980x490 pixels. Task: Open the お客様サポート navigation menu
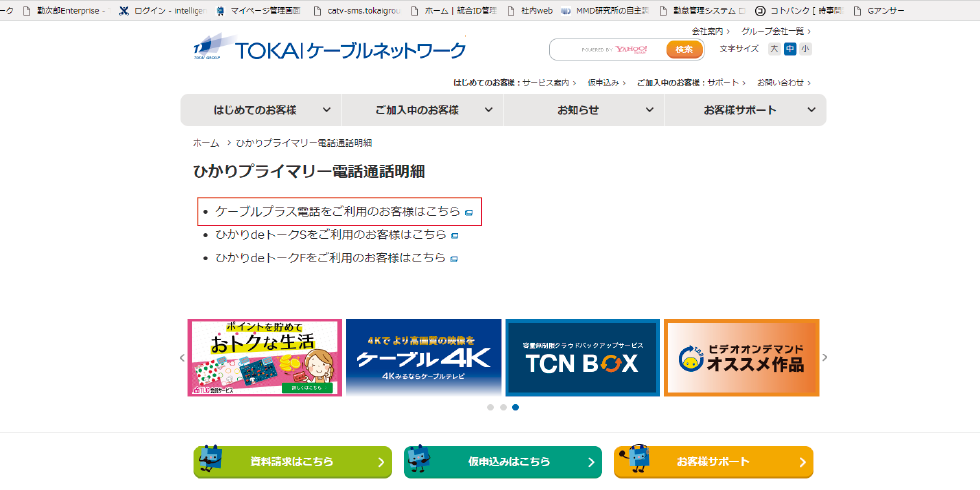(746, 110)
